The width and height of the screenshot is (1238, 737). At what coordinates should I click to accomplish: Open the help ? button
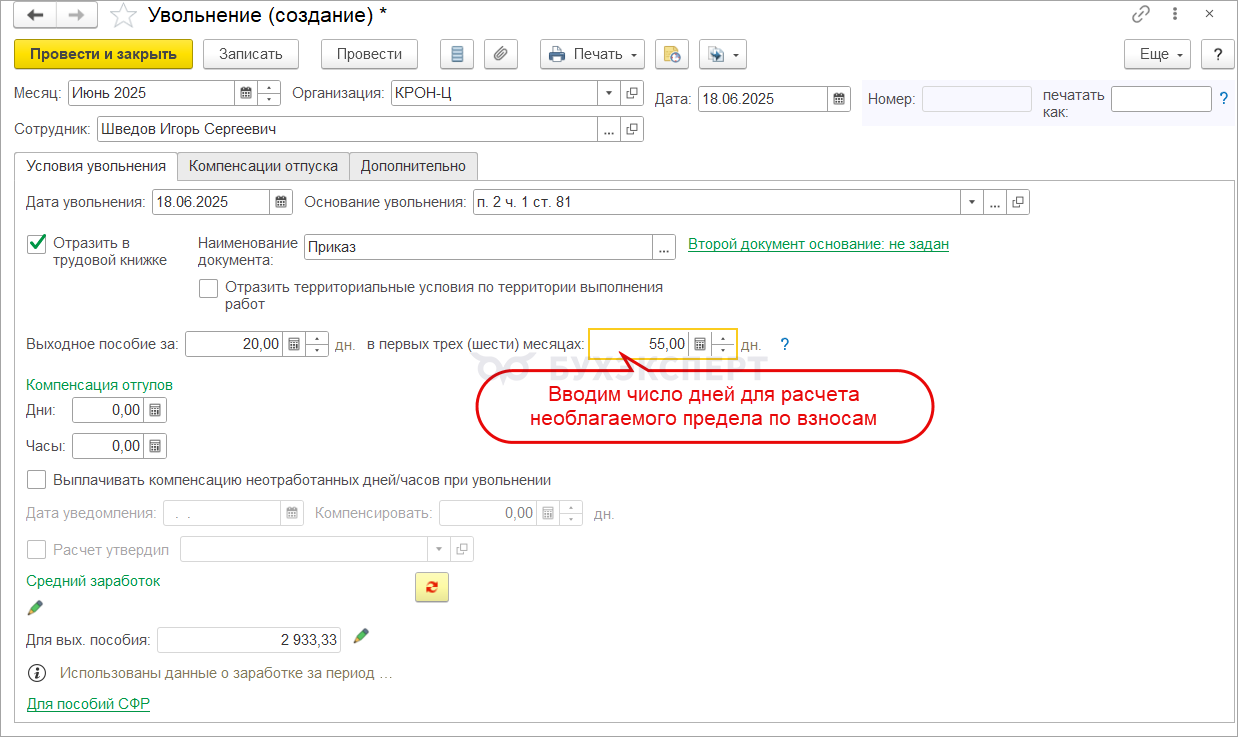click(1217, 54)
